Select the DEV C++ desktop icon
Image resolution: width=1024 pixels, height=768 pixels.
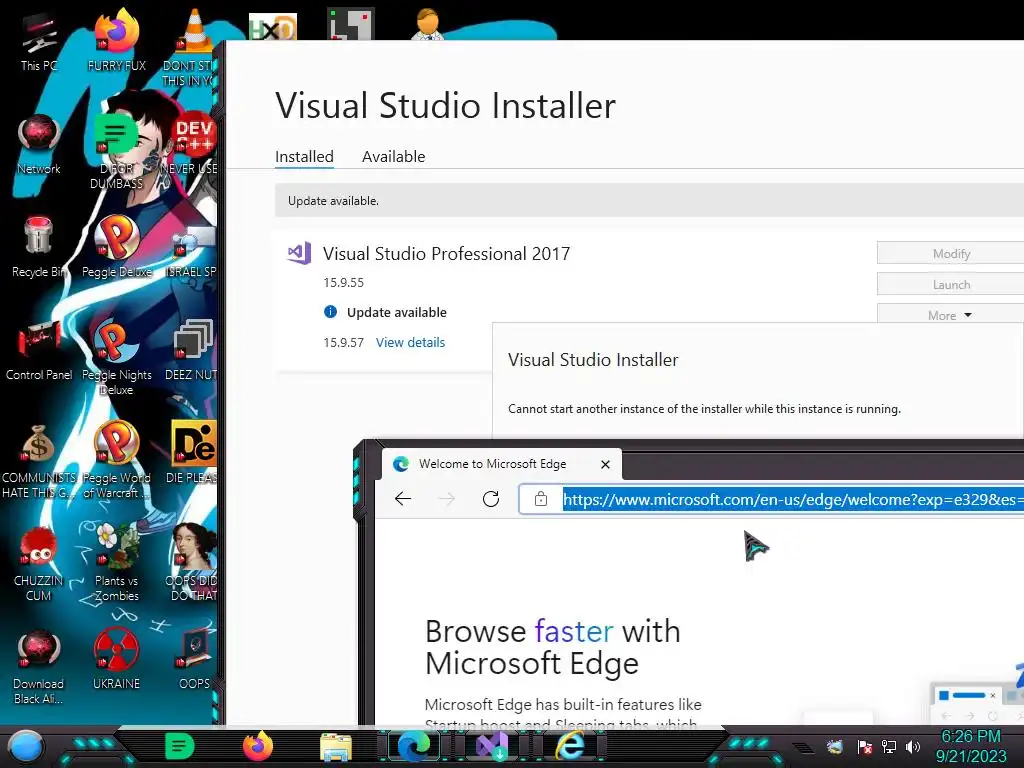pyautogui.click(x=193, y=144)
